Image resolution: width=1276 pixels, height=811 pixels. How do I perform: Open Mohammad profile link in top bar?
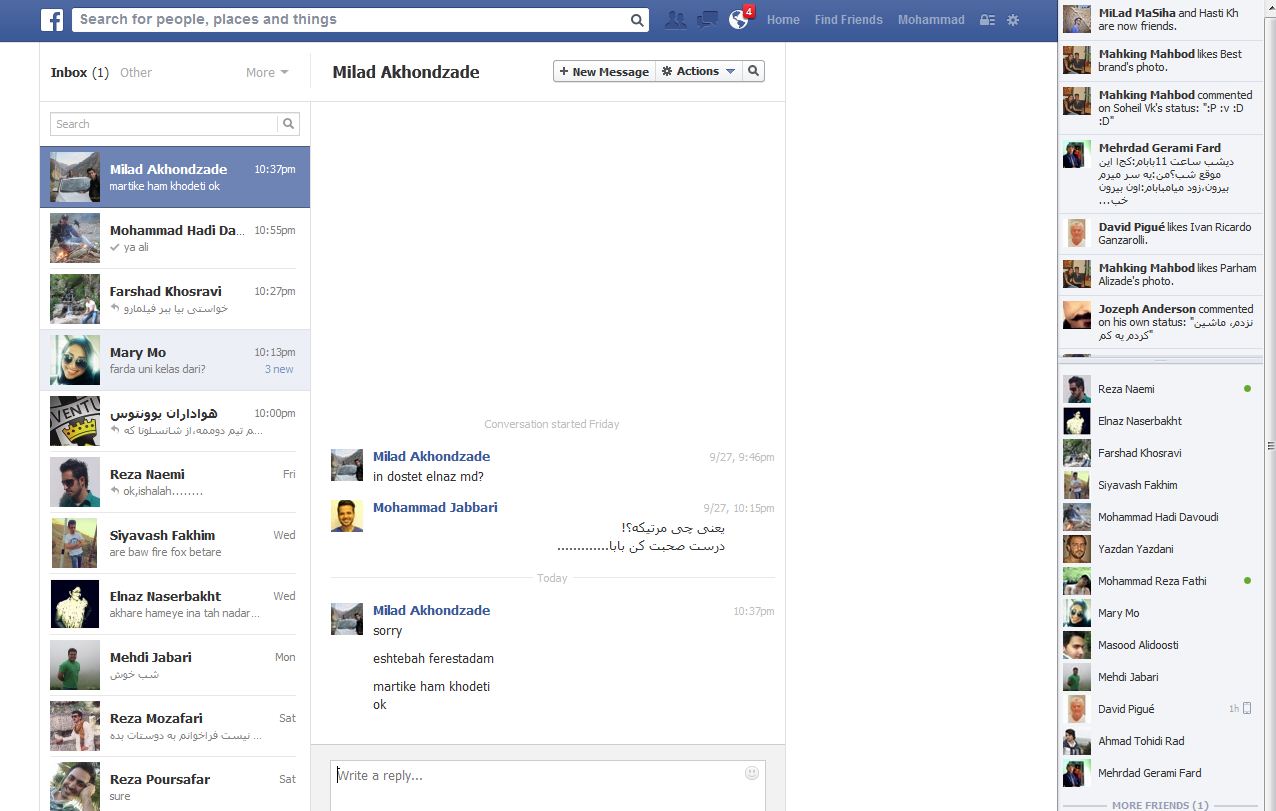coord(931,20)
